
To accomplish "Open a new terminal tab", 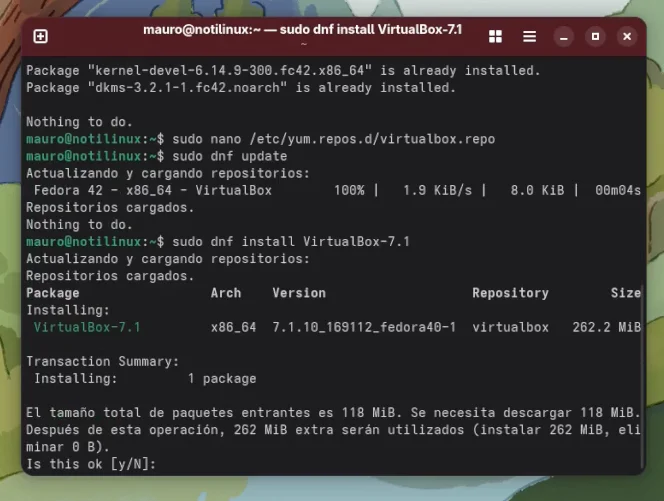I will (x=40, y=36).
